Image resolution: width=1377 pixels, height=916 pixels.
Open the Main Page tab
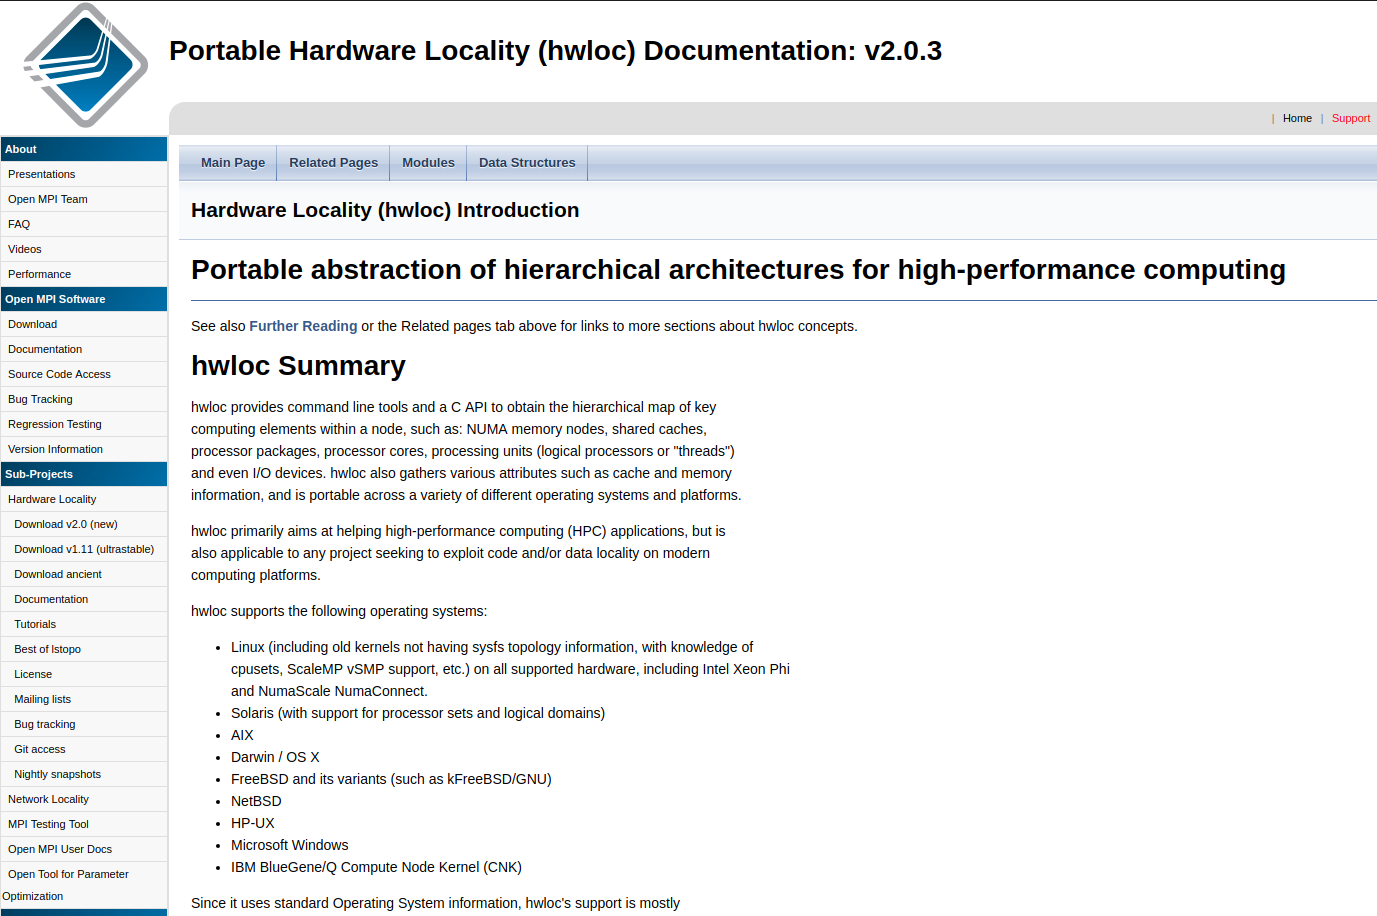point(233,162)
